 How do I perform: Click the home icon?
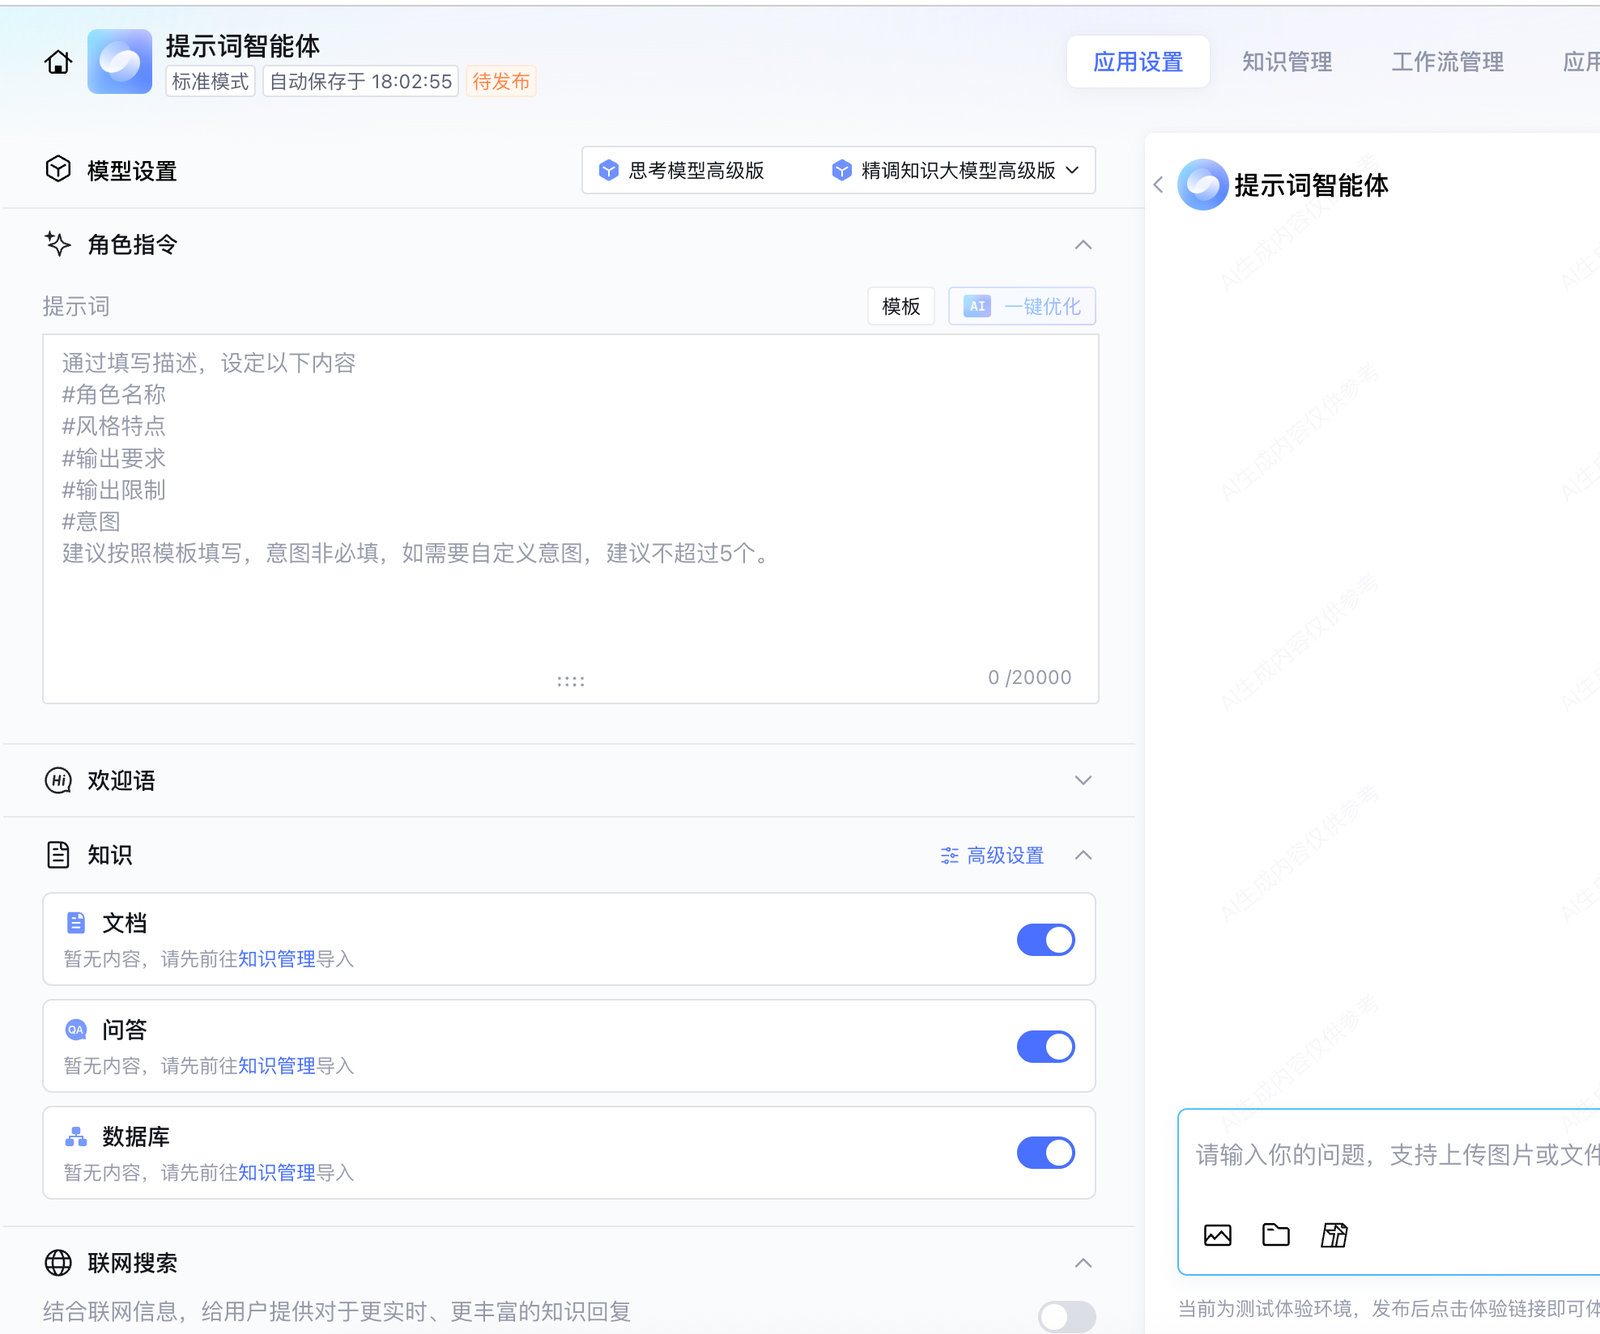point(58,62)
